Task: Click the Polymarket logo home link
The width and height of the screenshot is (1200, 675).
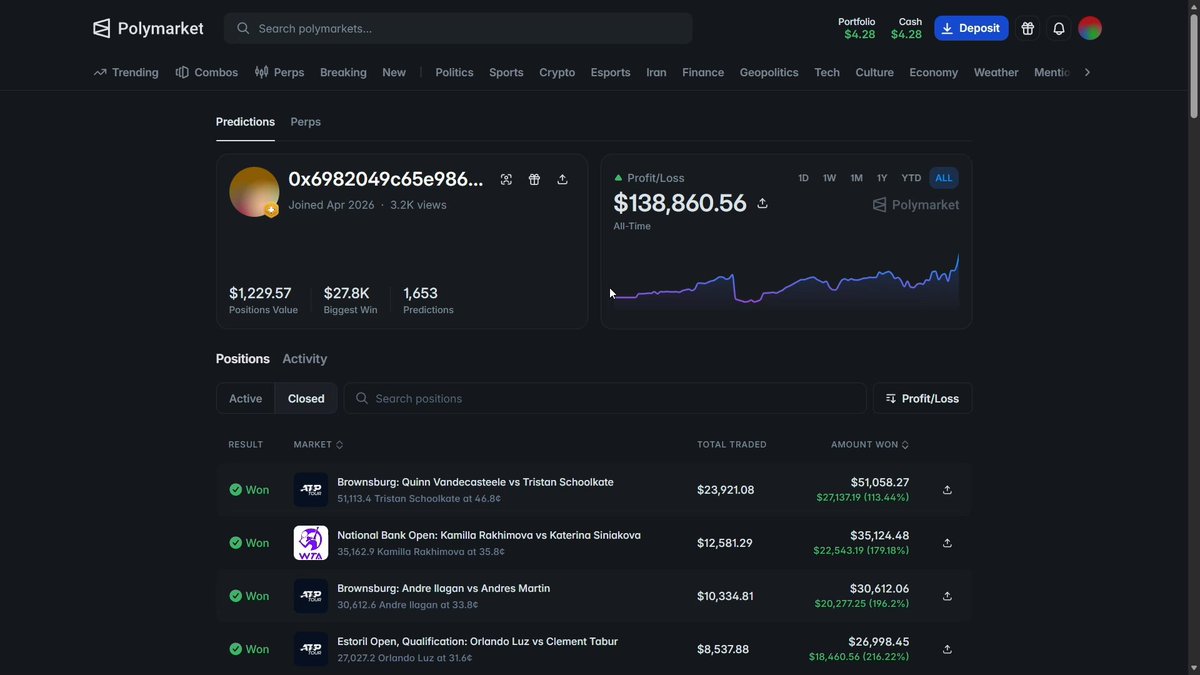Action: click(x=148, y=28)
